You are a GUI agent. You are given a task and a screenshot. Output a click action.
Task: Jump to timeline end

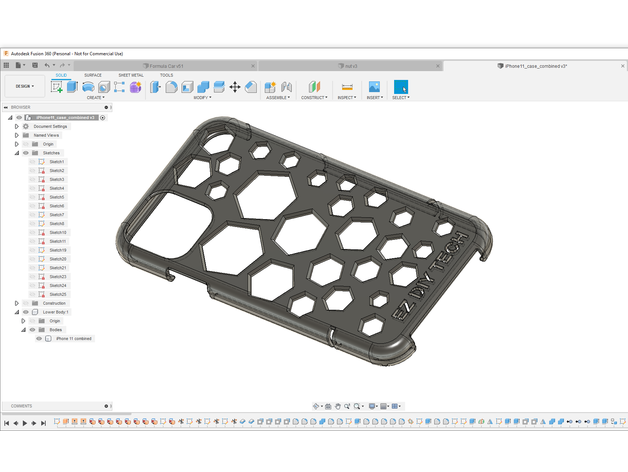44,423
